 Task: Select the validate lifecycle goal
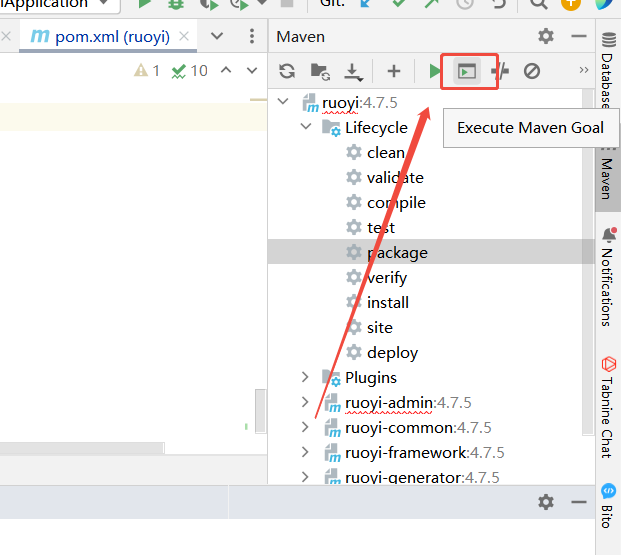395,177
